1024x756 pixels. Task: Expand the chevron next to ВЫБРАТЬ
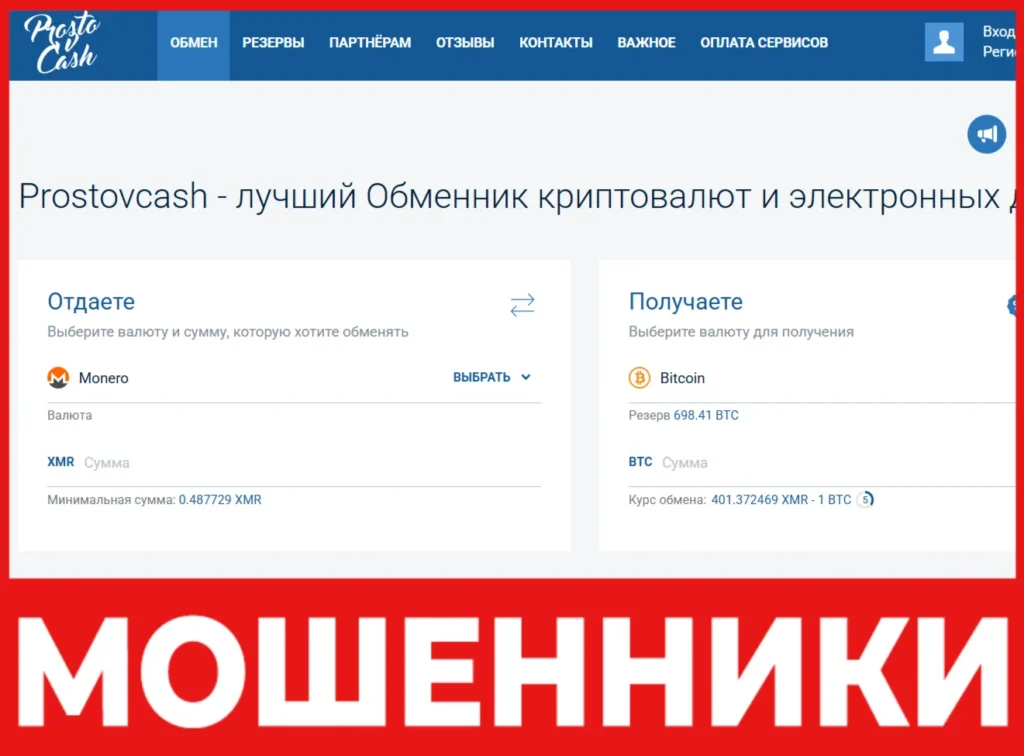coord(527,378)
